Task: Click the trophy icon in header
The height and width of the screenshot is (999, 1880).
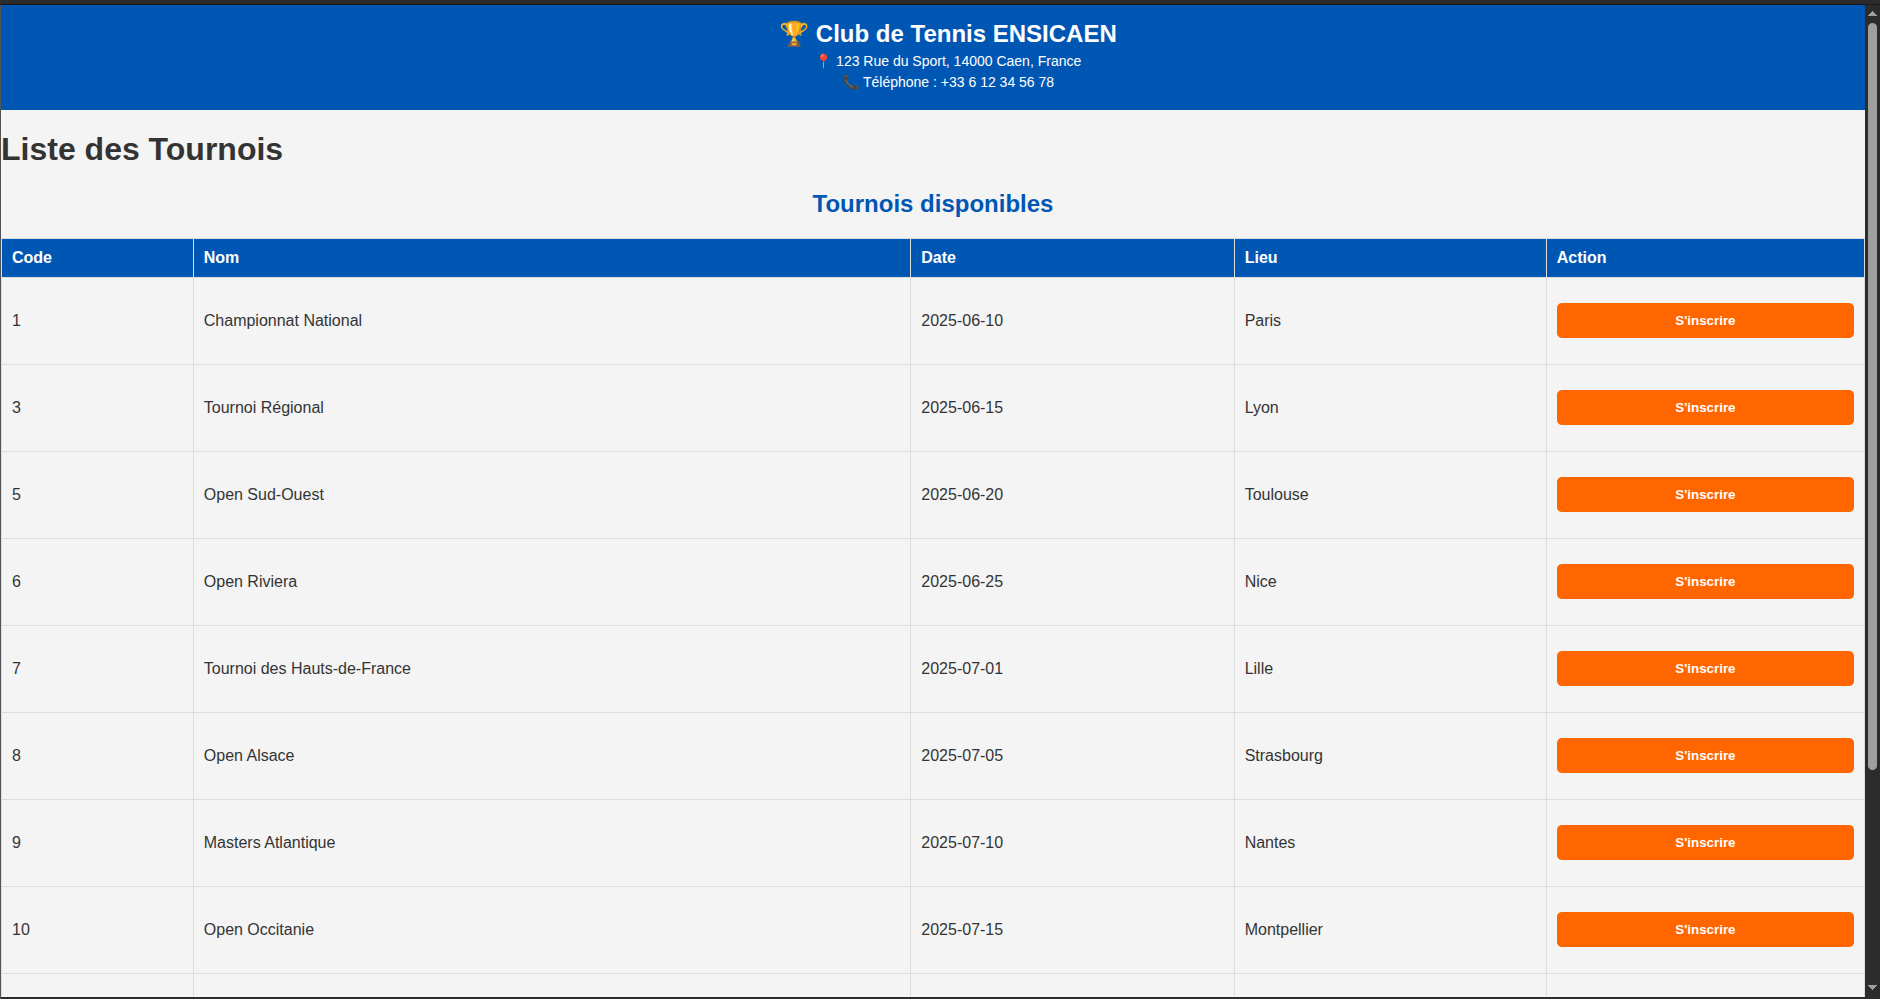Action: (793, 34)
